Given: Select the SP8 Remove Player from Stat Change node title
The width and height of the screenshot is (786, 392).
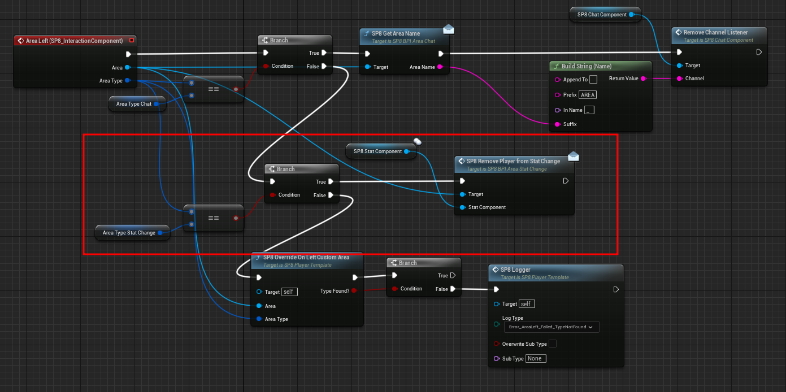Looking at the screenshot, I should pyautogui.click(x=513, y=161).
